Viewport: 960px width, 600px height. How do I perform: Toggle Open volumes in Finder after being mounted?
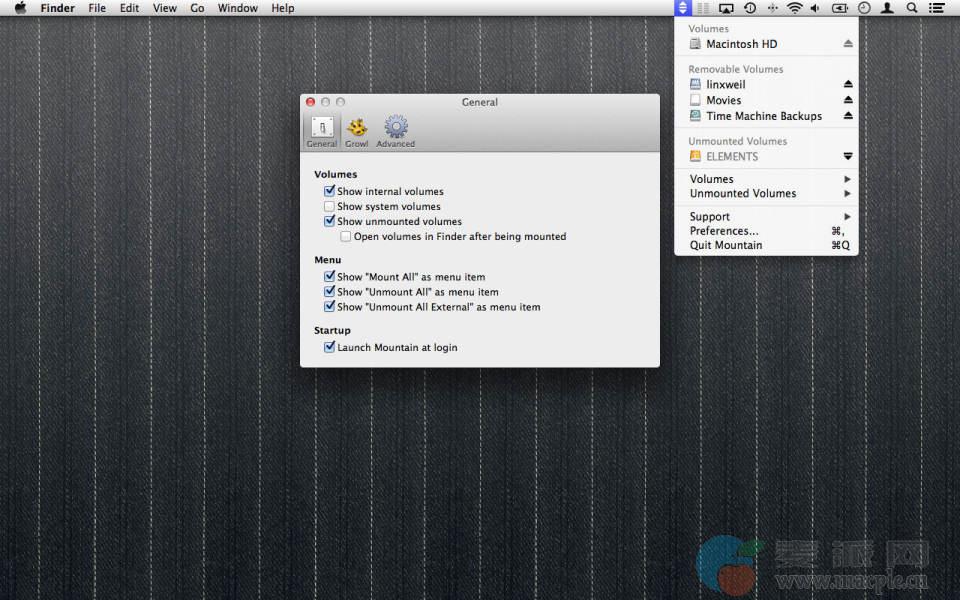click(x=346, y=237)
